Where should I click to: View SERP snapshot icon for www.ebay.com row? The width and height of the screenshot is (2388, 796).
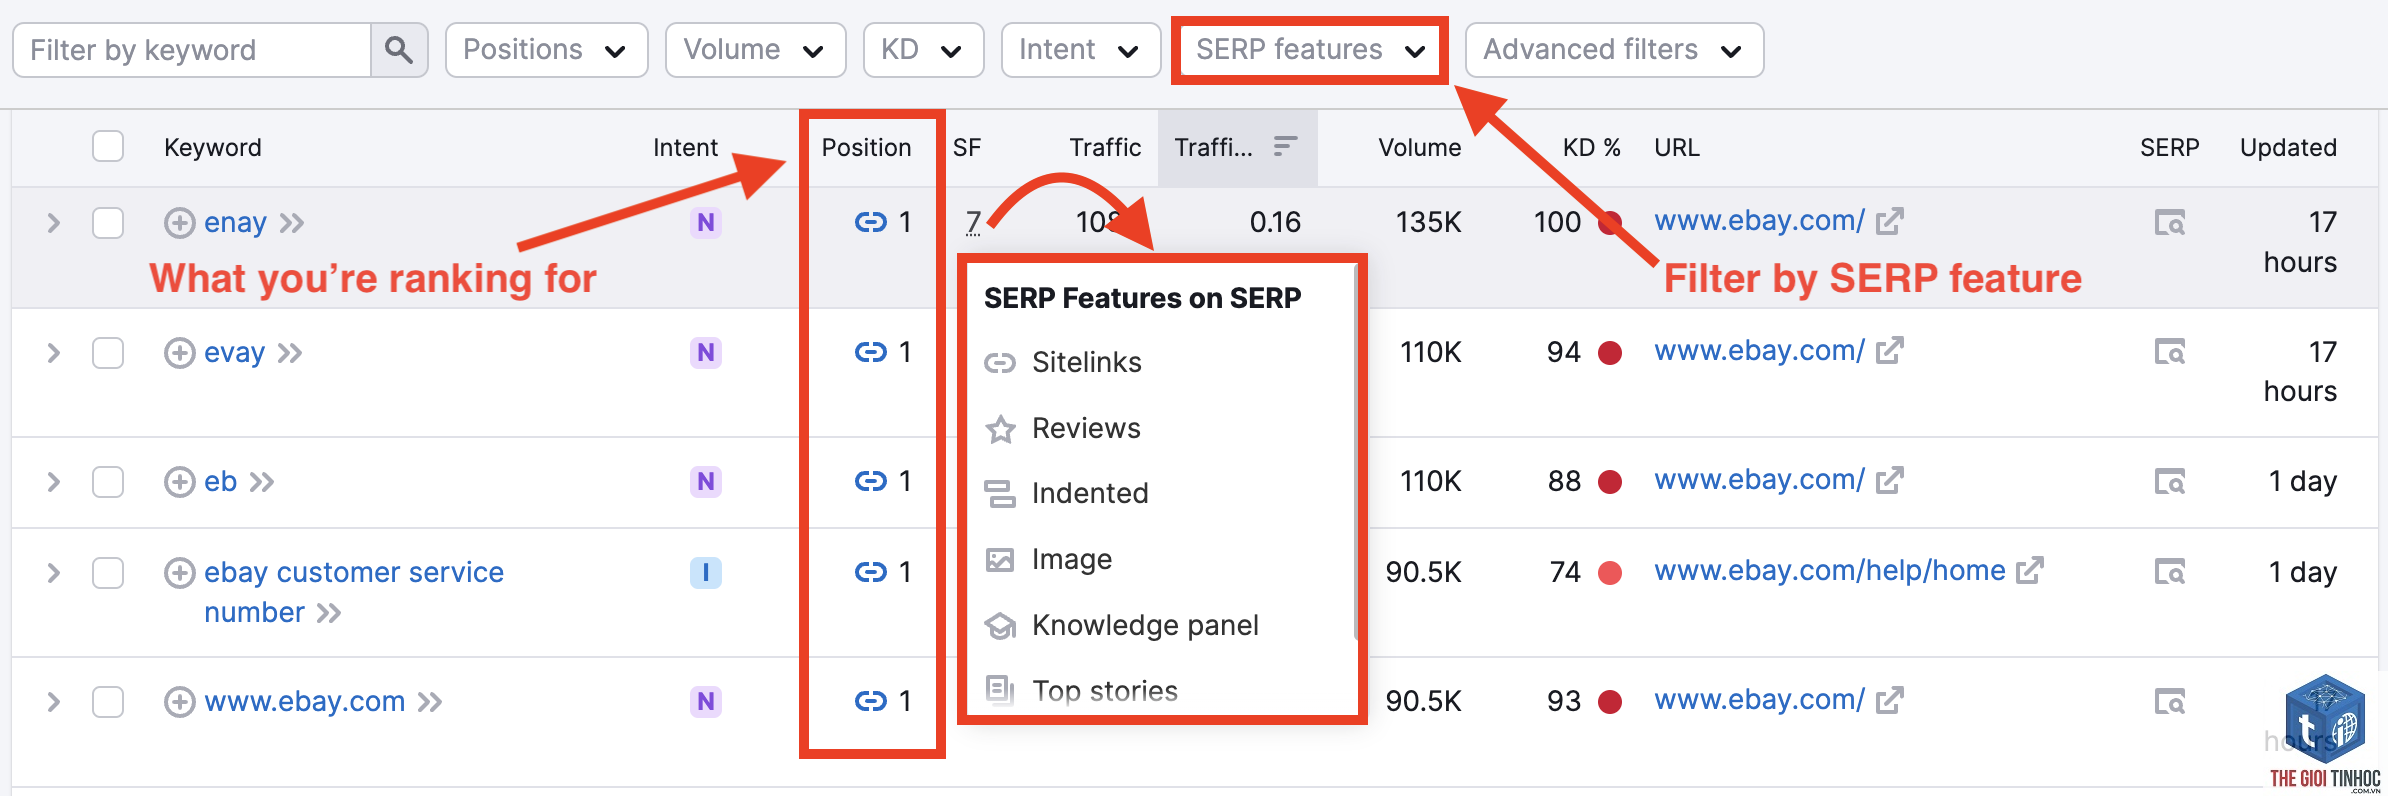(2170, 702)
